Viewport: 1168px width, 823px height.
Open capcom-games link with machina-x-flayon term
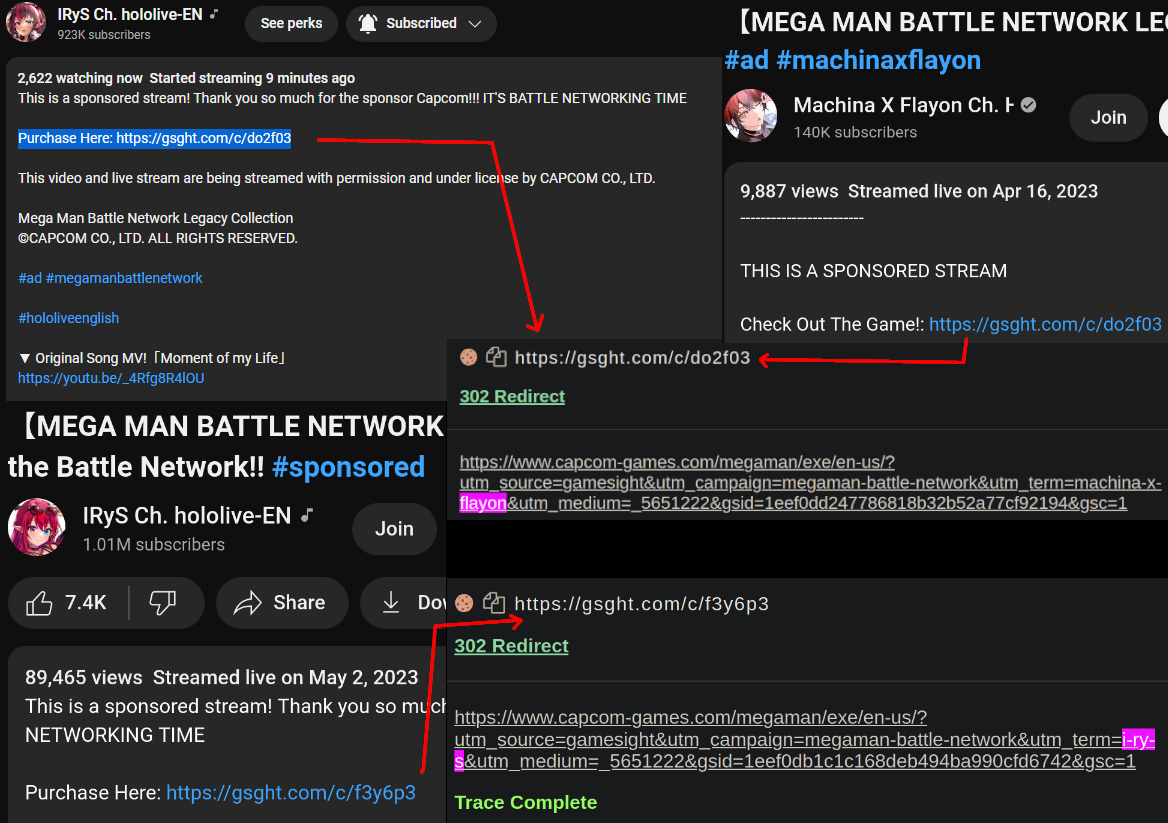coord(810,483)
